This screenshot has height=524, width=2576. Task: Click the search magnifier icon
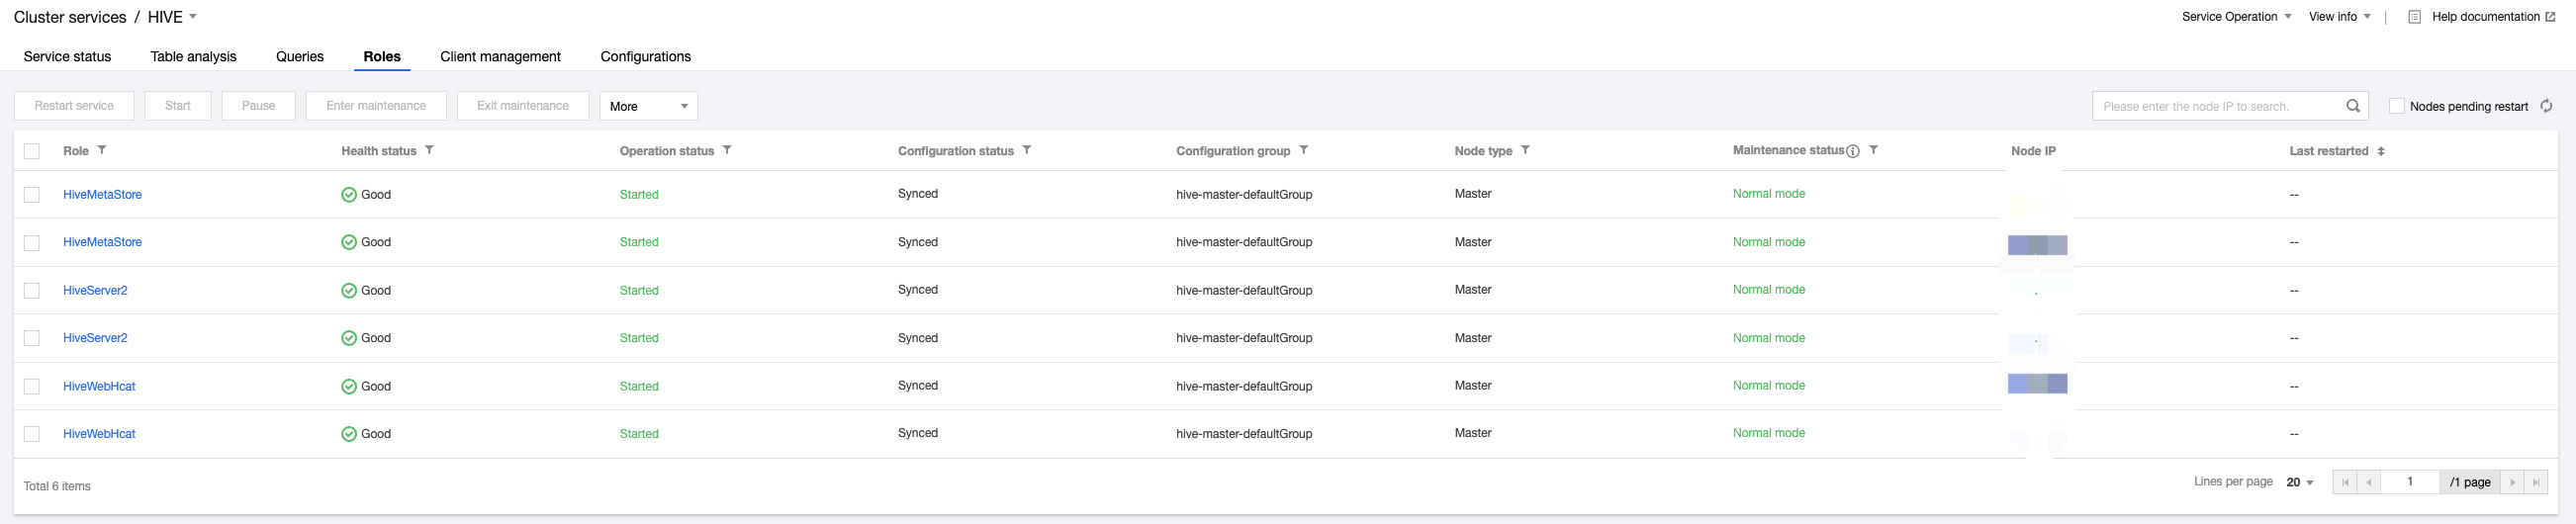click(2353, 106)
